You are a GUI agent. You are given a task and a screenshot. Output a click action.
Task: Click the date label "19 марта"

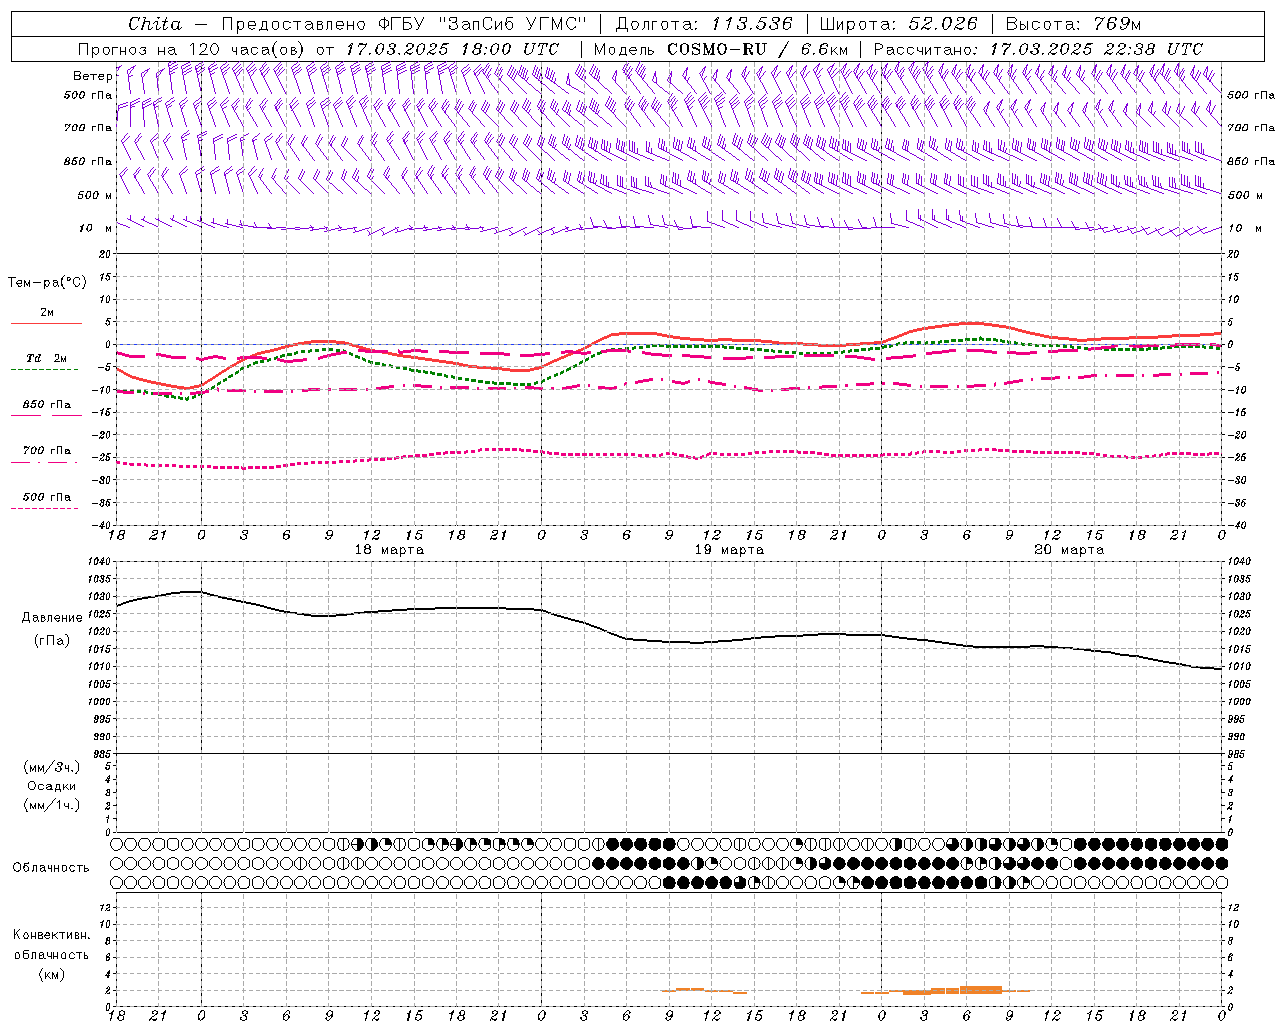tap(729, 550)
